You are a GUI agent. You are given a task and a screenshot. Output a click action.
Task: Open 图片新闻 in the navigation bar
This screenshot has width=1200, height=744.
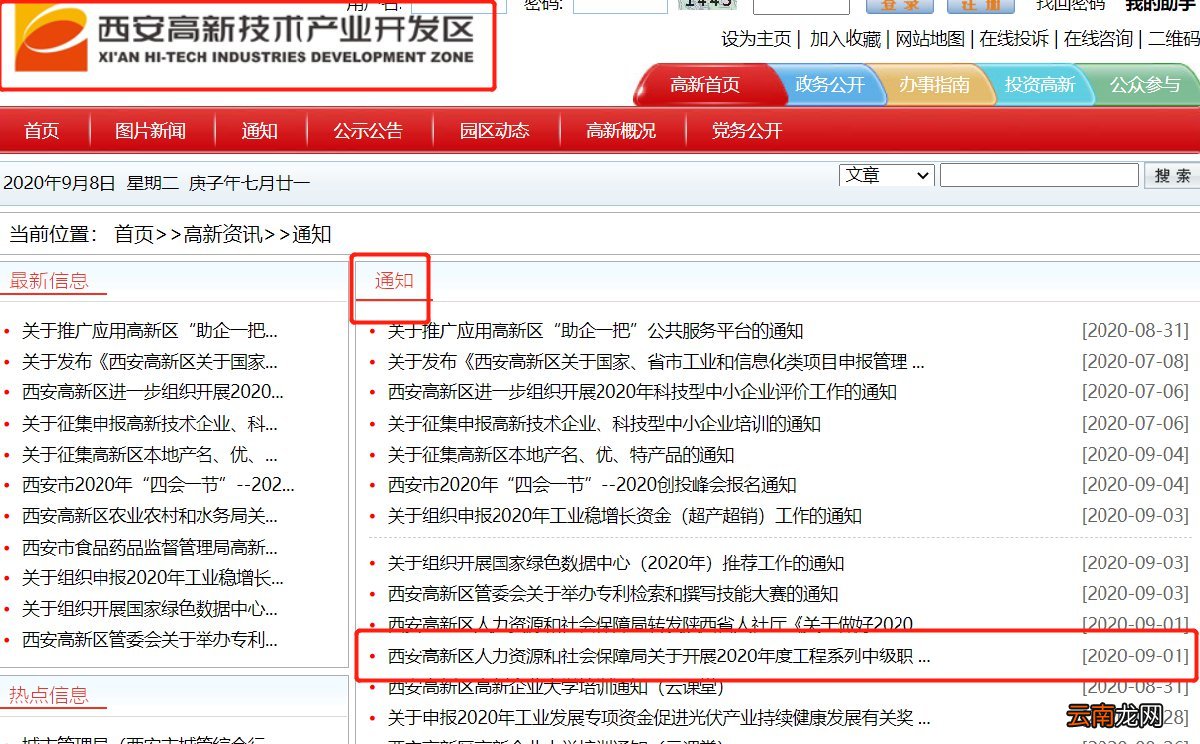[x=150, y=131]
